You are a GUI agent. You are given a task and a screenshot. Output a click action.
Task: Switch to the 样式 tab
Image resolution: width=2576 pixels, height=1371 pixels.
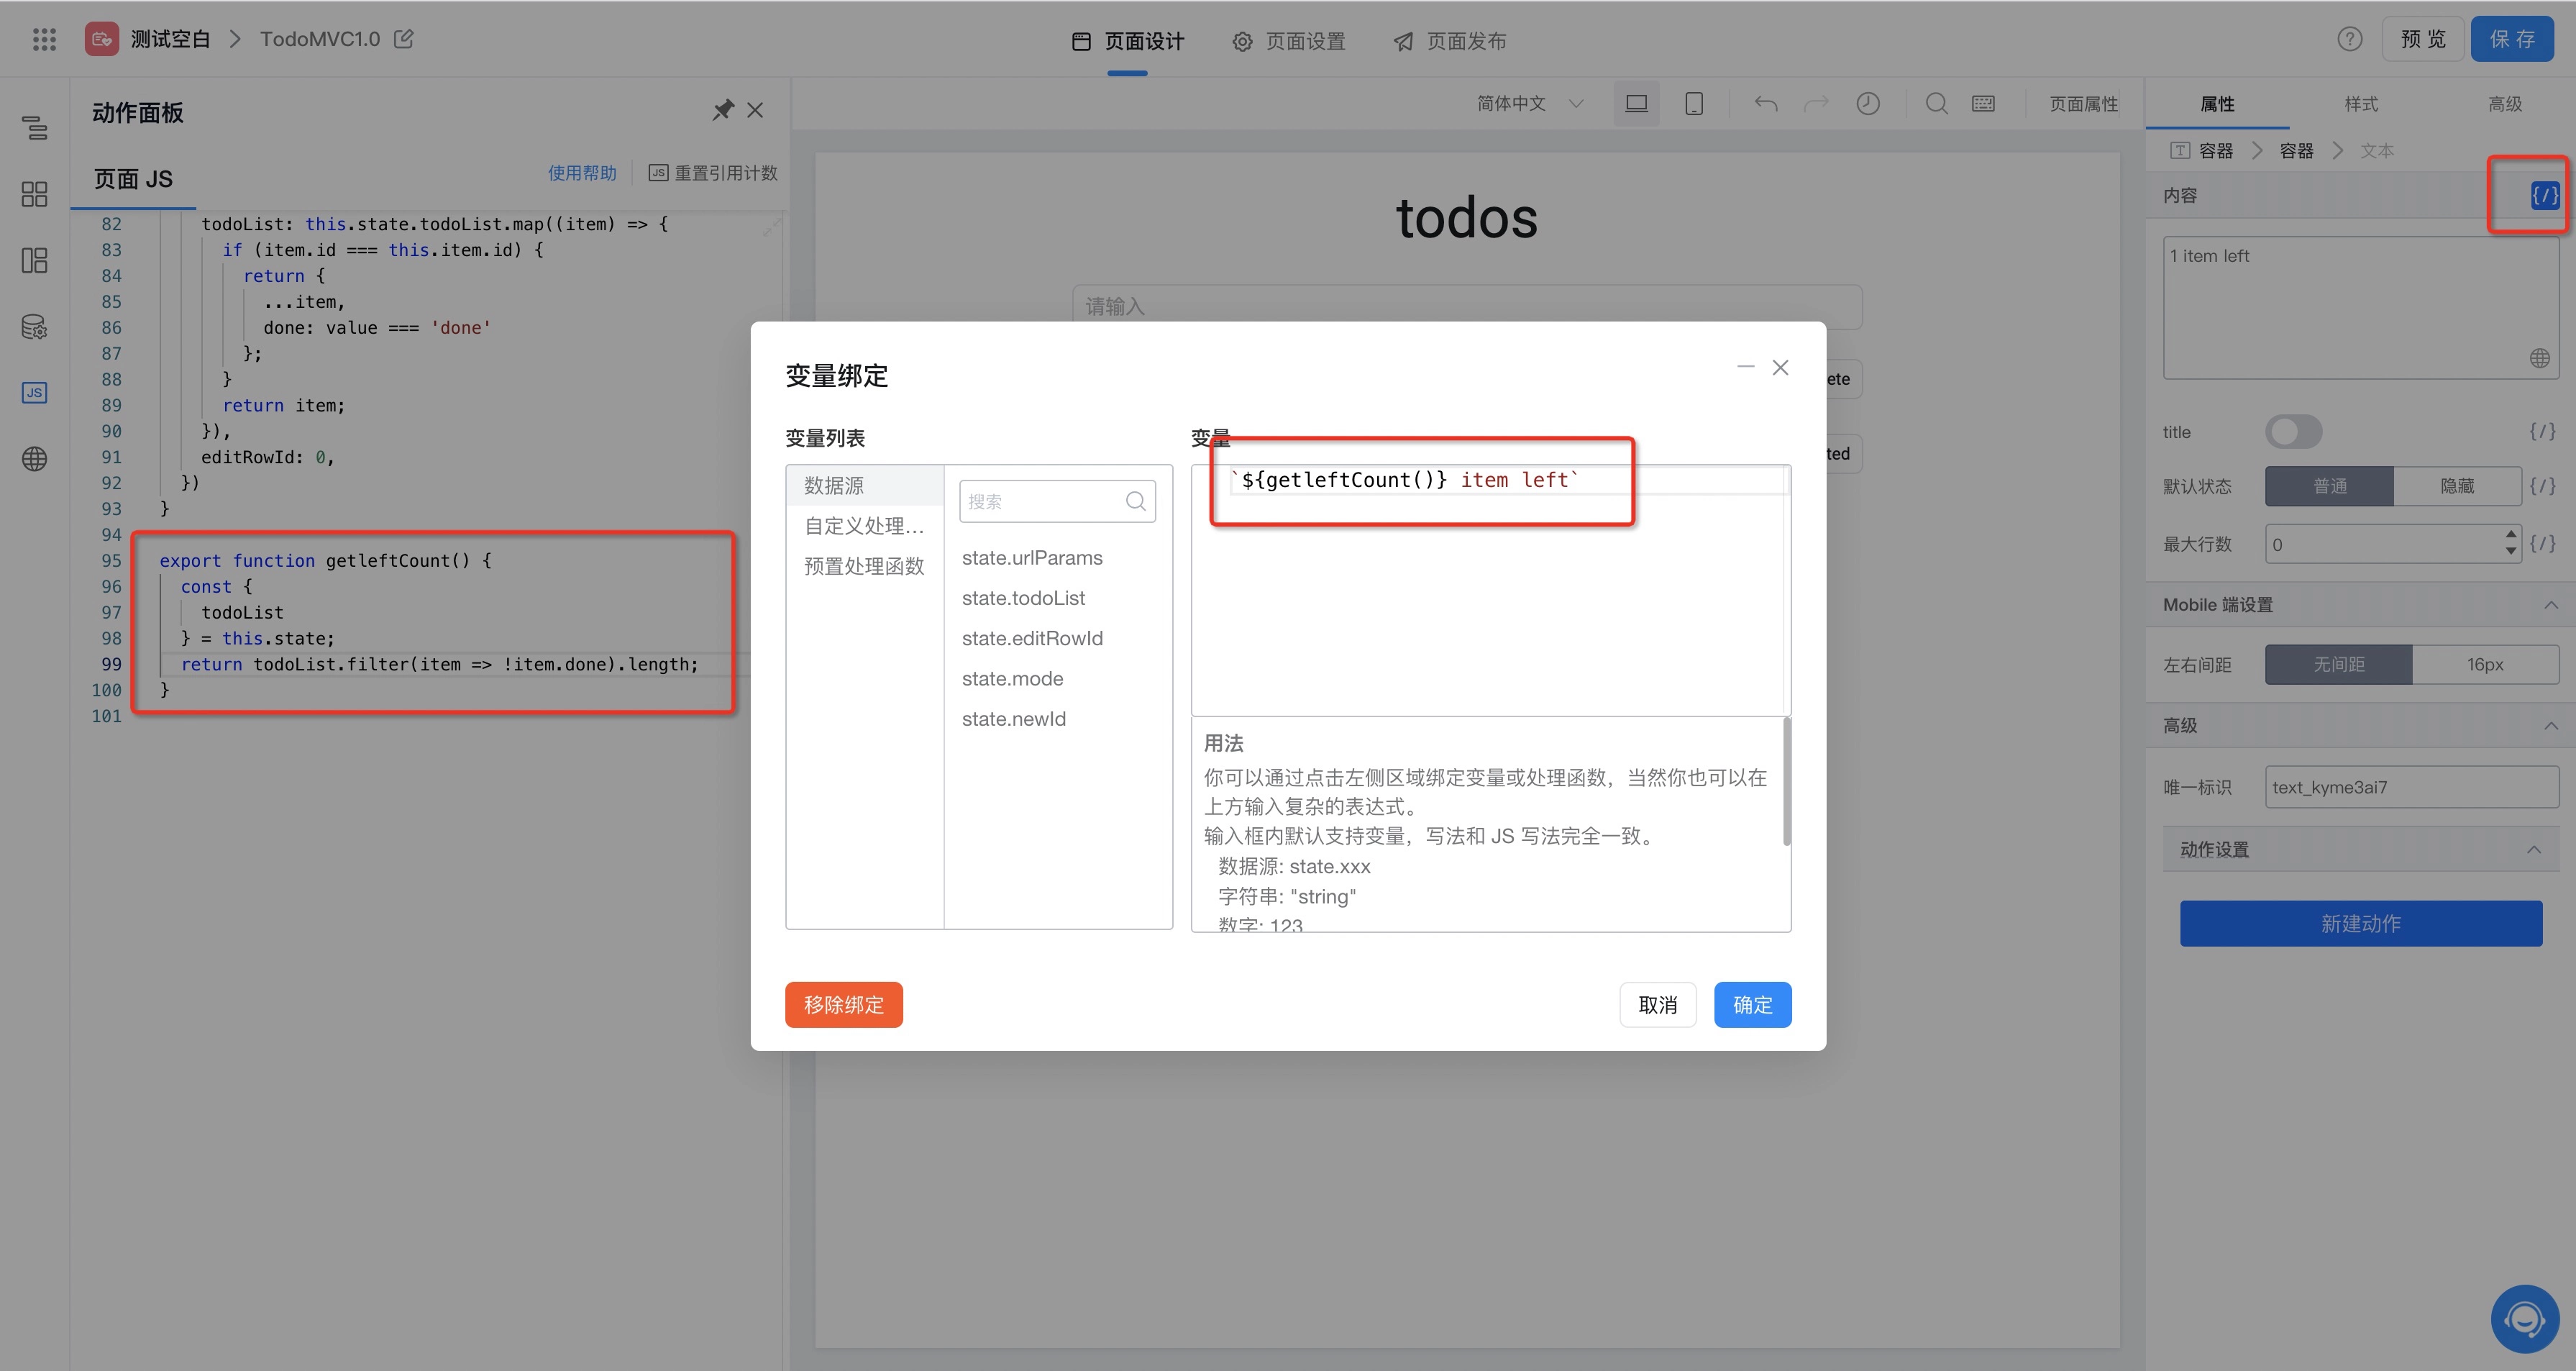2360,104
